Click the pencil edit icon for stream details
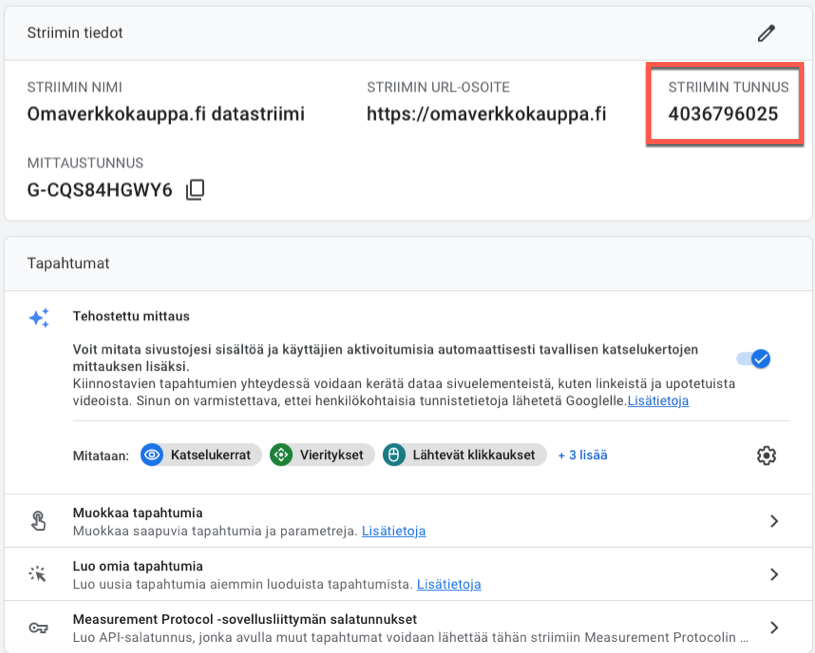The height and width of the screenshot is (653, 815). [x=766, y=33]
